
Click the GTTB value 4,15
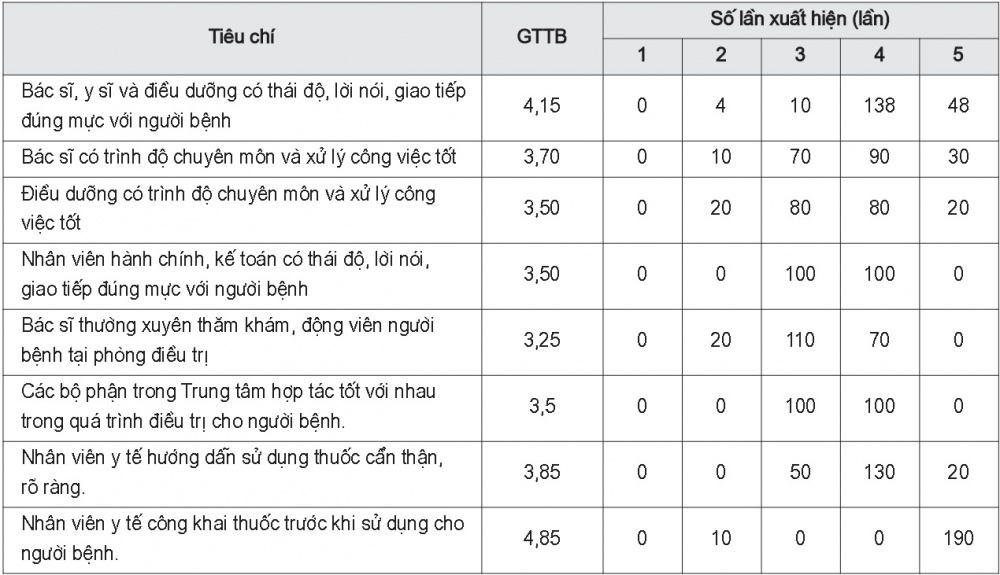point(541,105)
